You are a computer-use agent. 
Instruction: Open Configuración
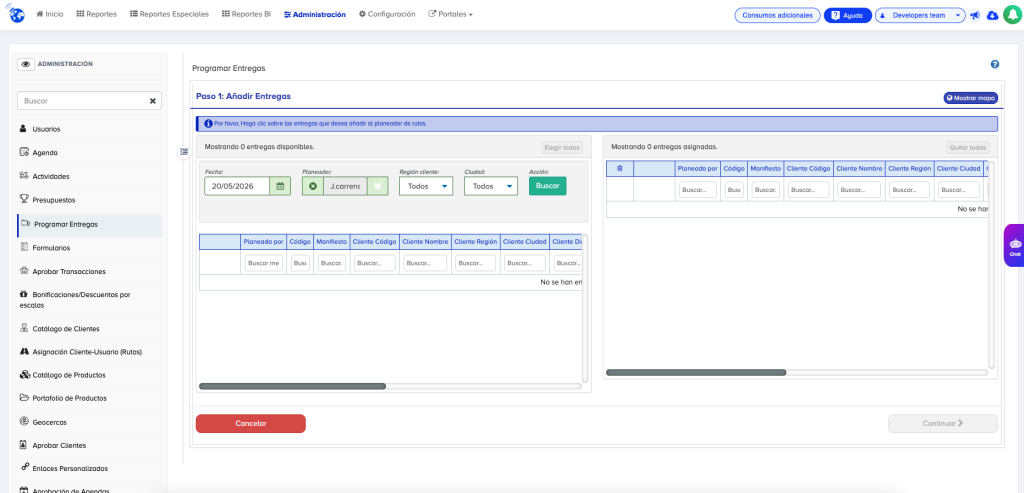[x=387, y=14]
